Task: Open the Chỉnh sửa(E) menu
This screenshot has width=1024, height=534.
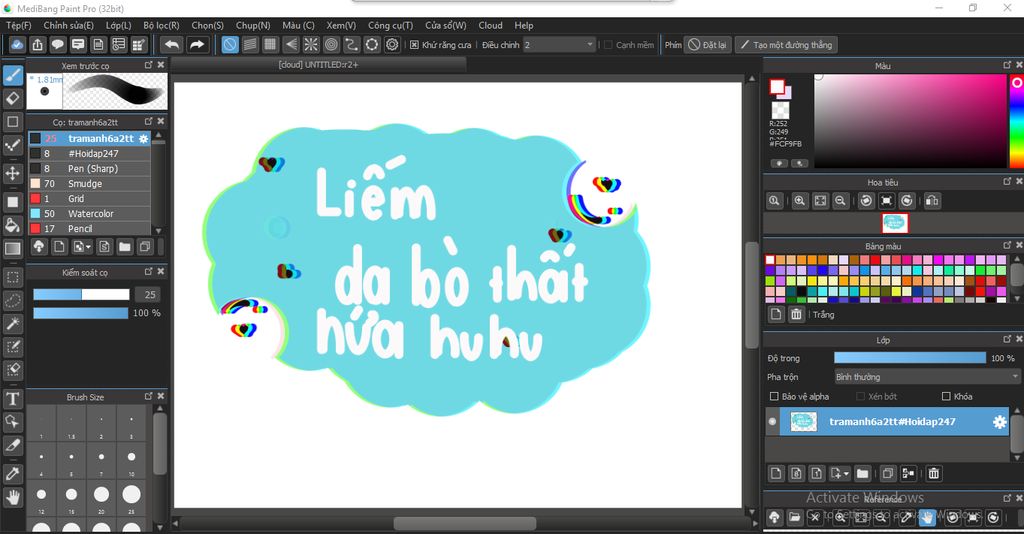Action: (69, 25)
